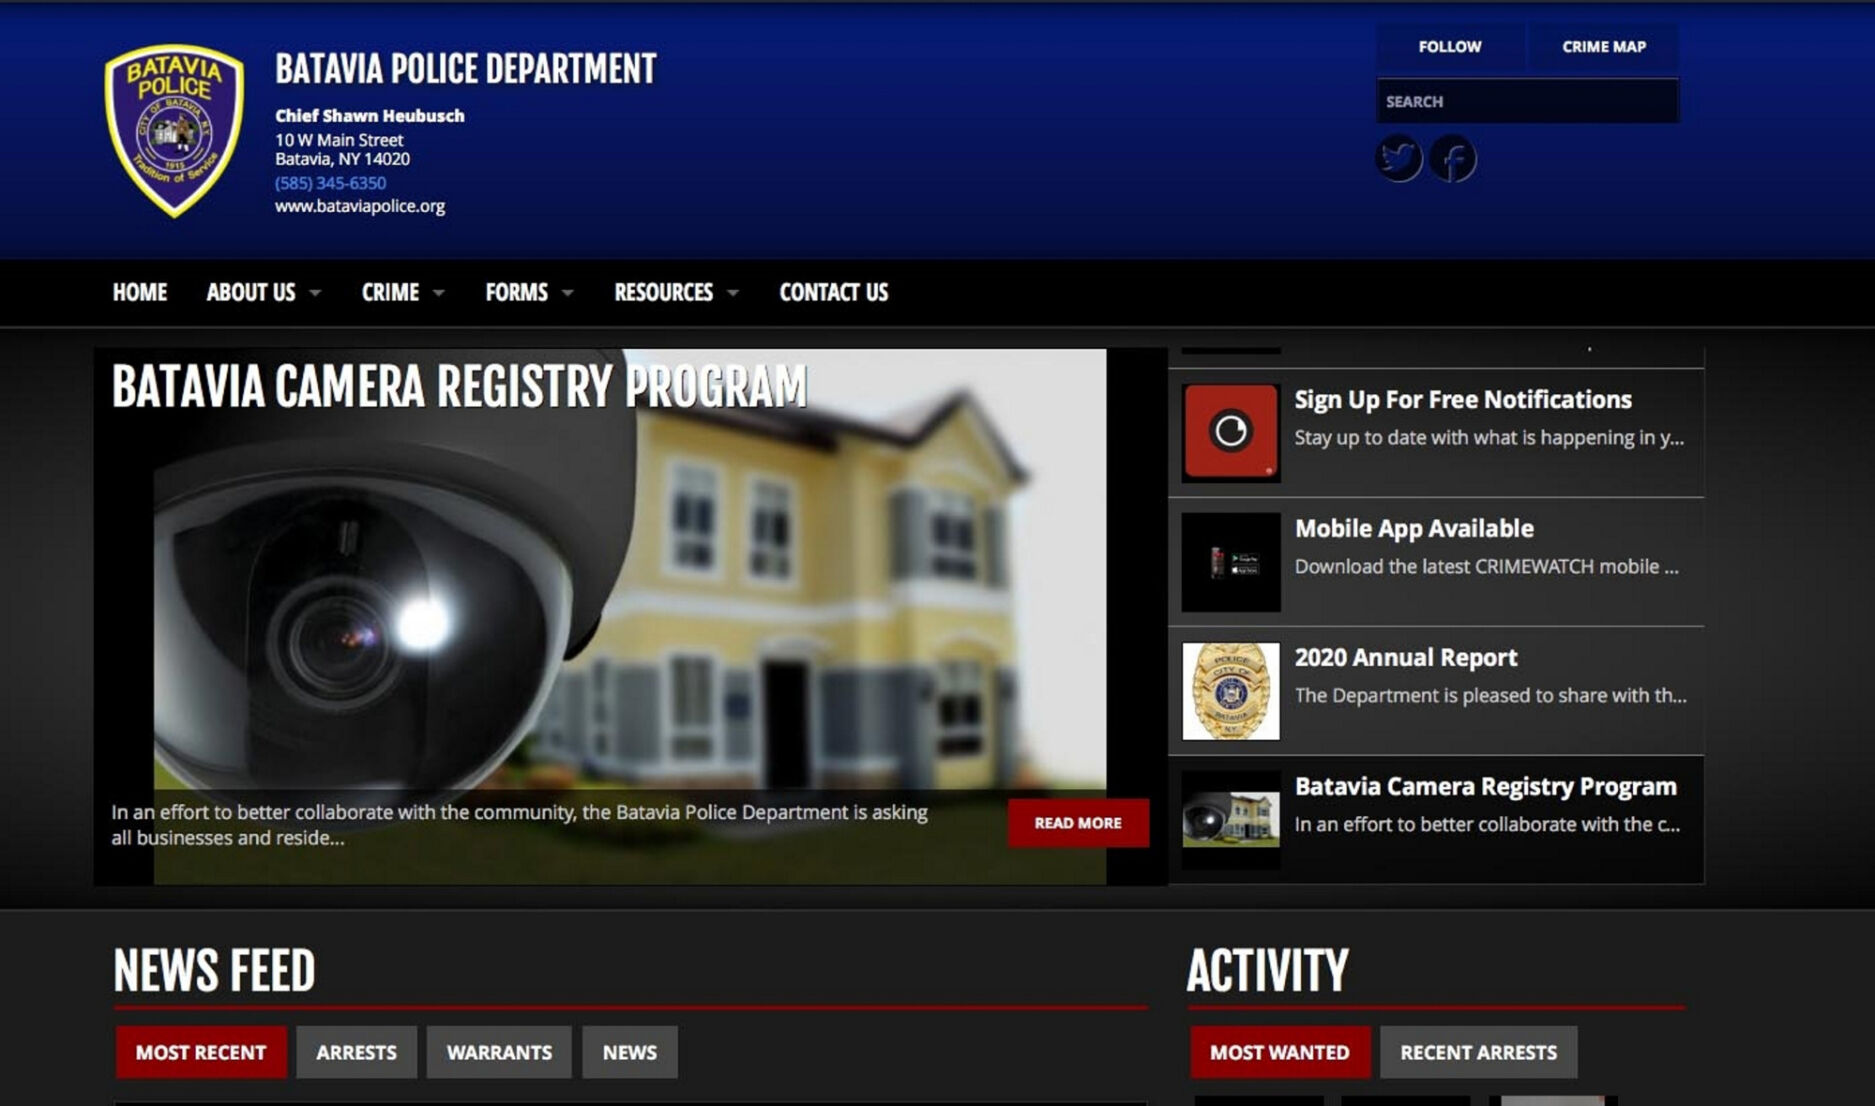This screenshot has height=1106, width=1875.
Task: Switch activity to RECENT ARRESTS
Action: (x=1479, y=1052)
